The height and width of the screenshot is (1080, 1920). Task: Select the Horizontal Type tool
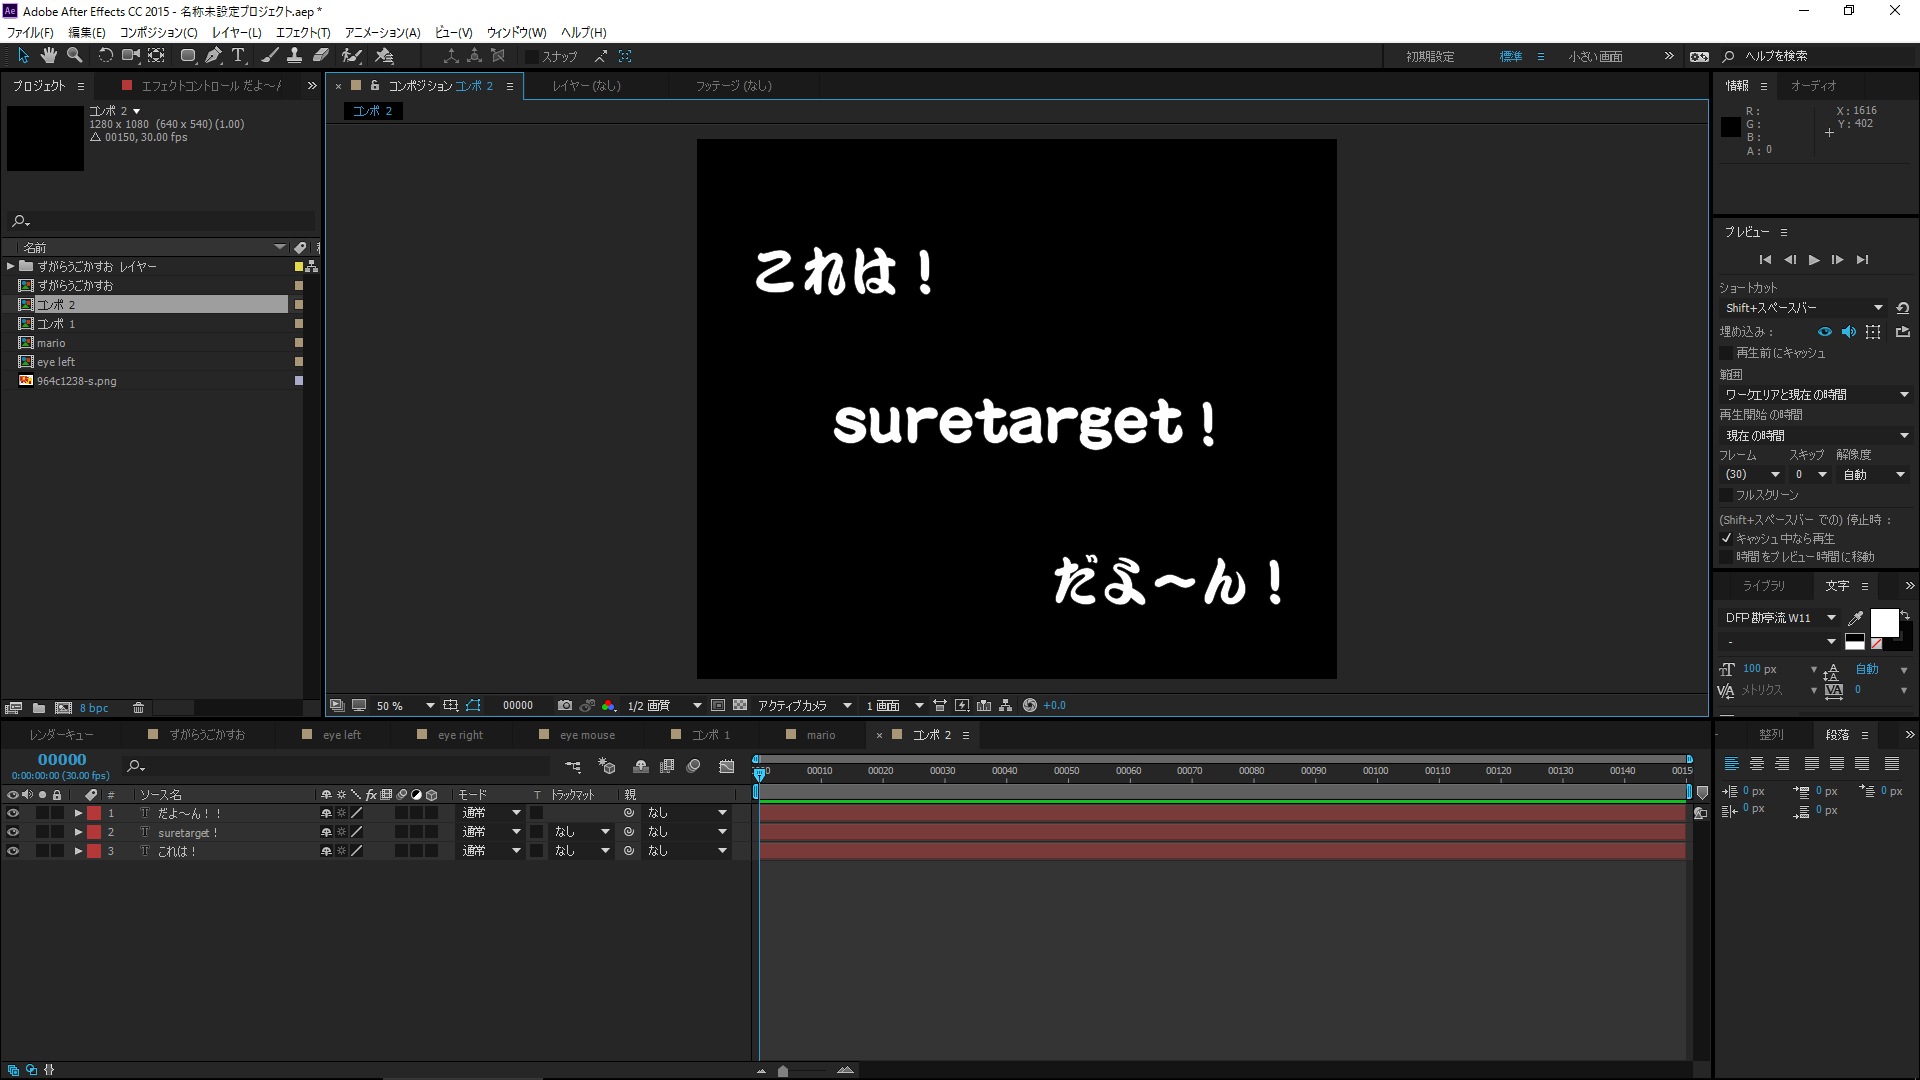click(238, 56)
